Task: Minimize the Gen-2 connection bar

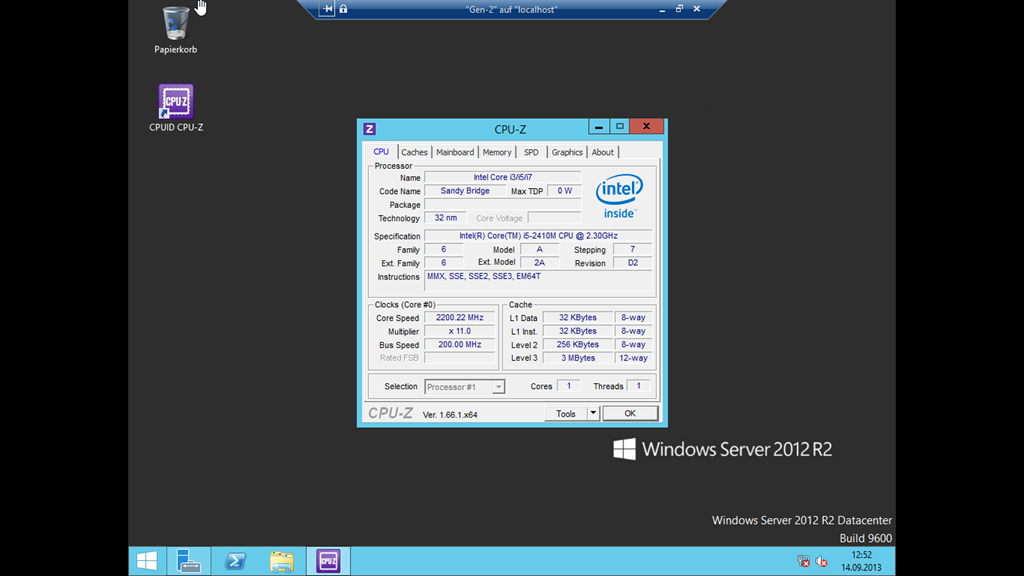Action: click(662, 9)
